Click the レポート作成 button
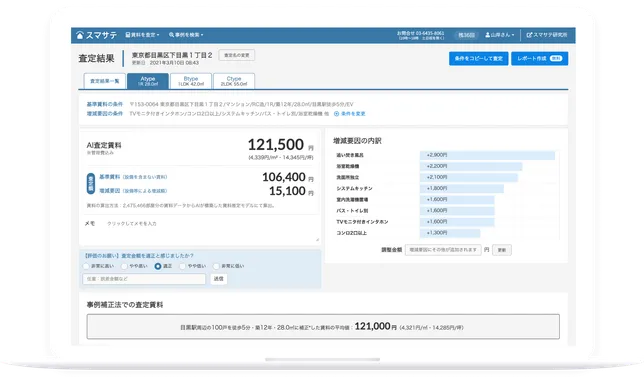 (540, 58)
